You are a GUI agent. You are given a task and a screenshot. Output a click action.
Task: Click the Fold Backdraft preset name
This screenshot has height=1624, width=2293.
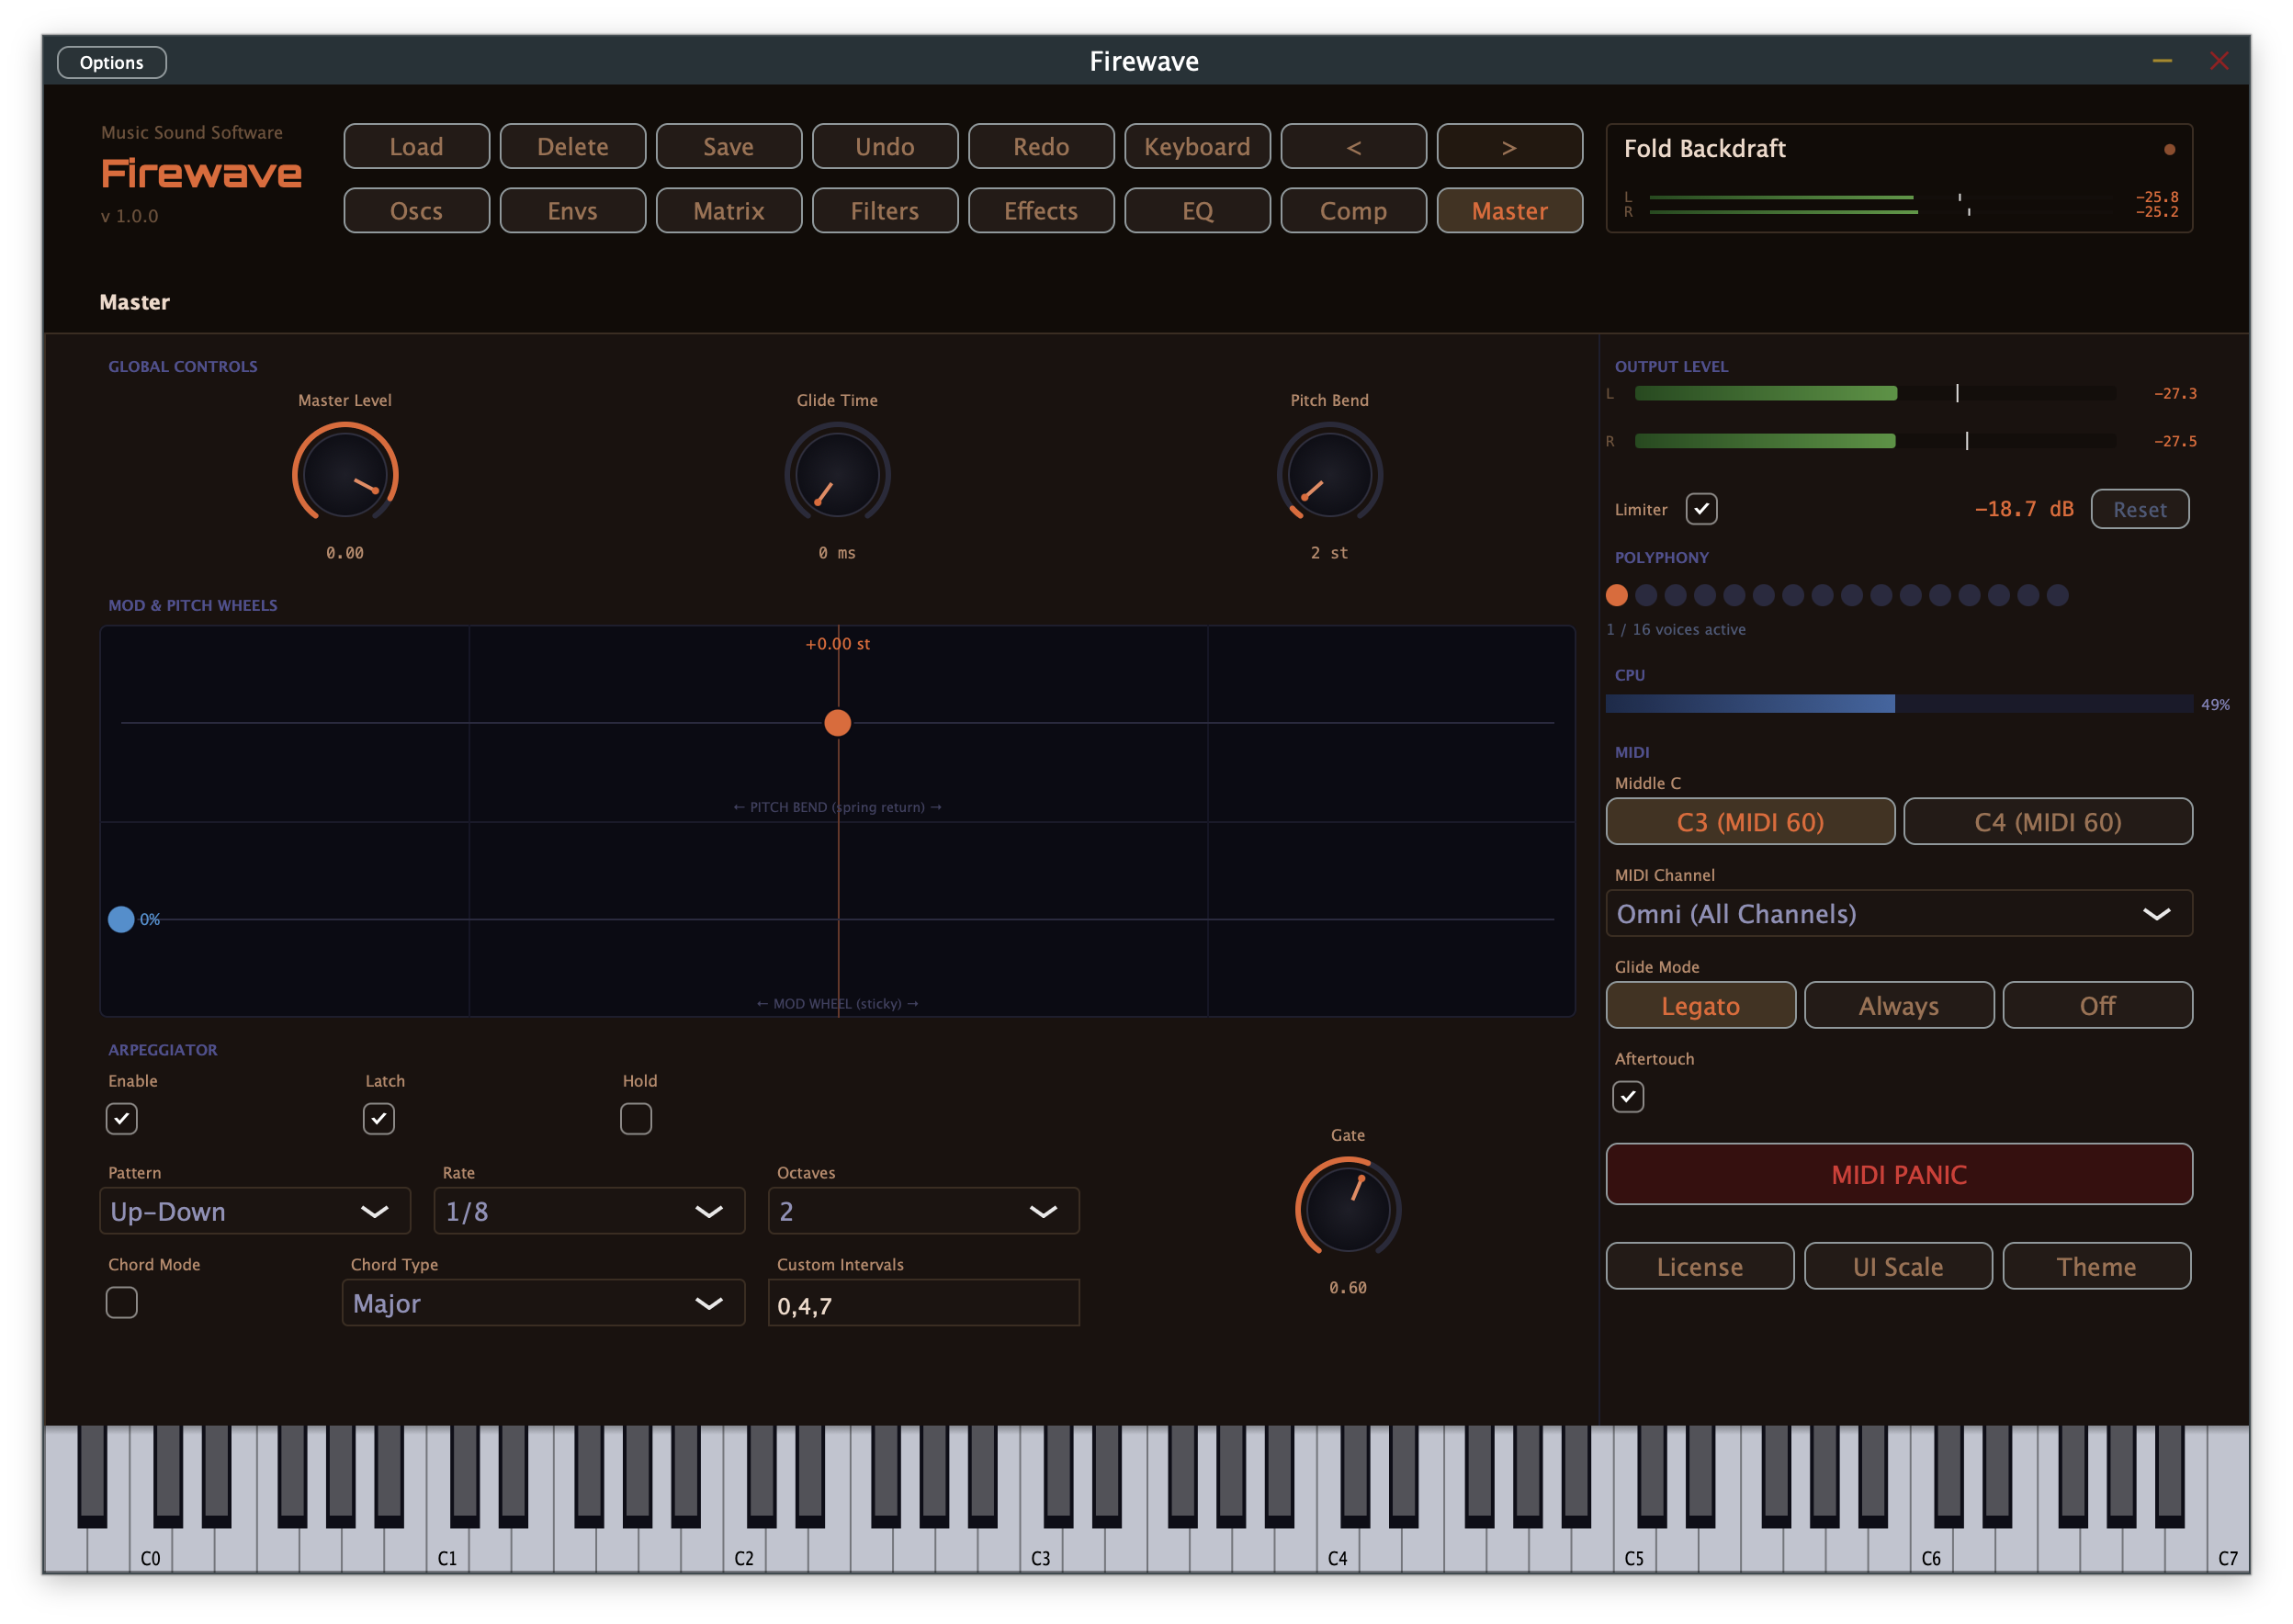coord(1704,149)
